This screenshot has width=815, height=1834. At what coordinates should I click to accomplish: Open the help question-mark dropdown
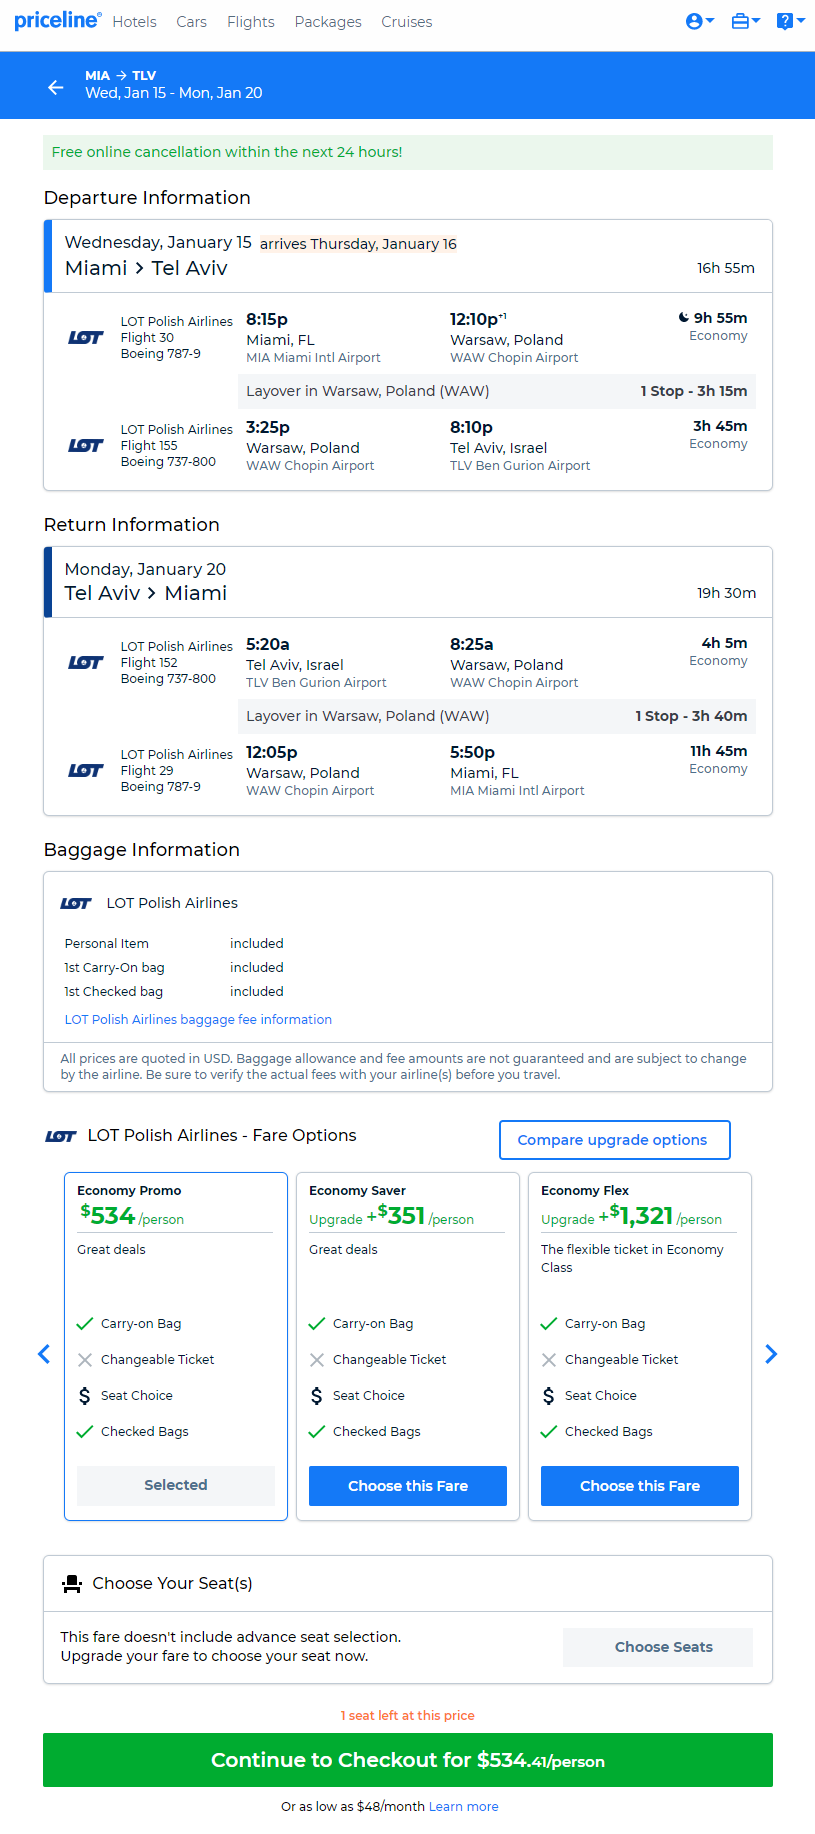point(791,21)
